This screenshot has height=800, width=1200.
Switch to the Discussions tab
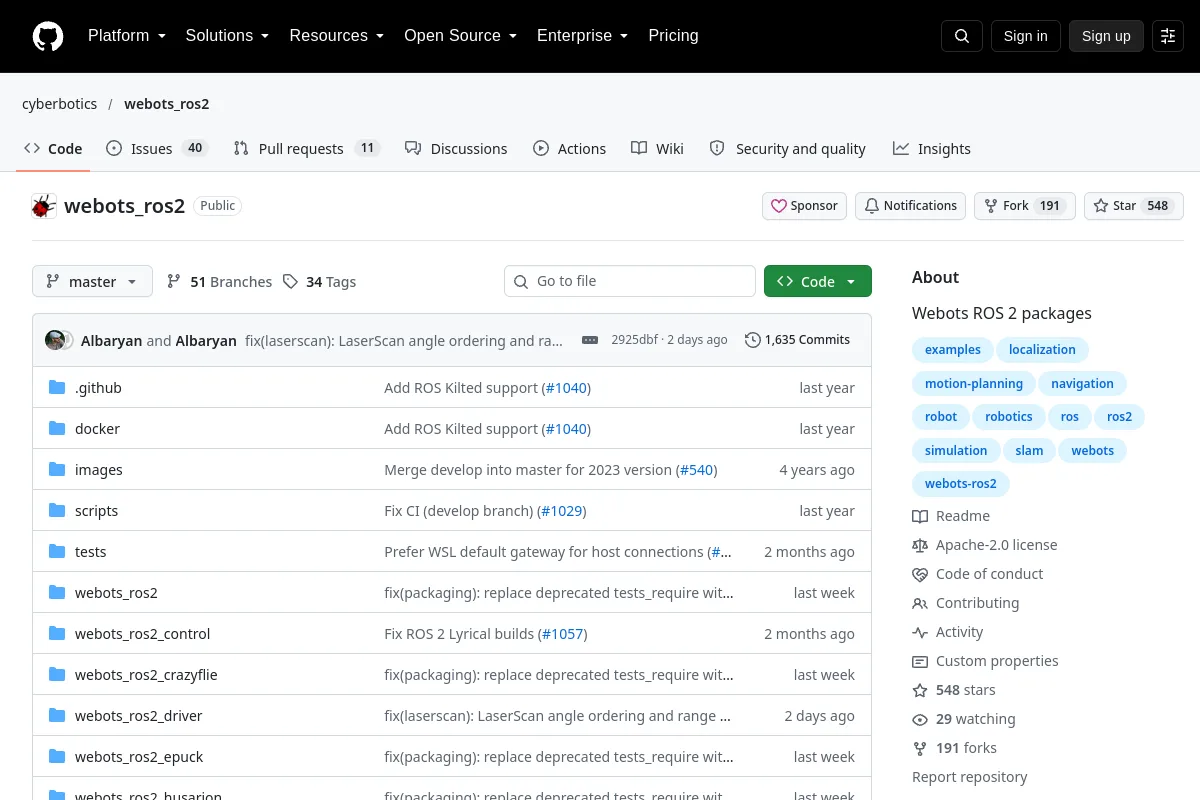[x=456, y=149]
